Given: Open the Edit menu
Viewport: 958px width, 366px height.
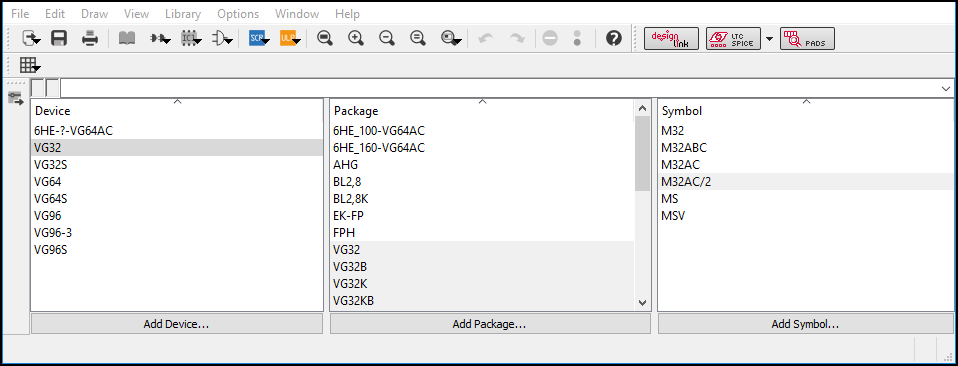Looking at the screenshot, I should 55,13.
